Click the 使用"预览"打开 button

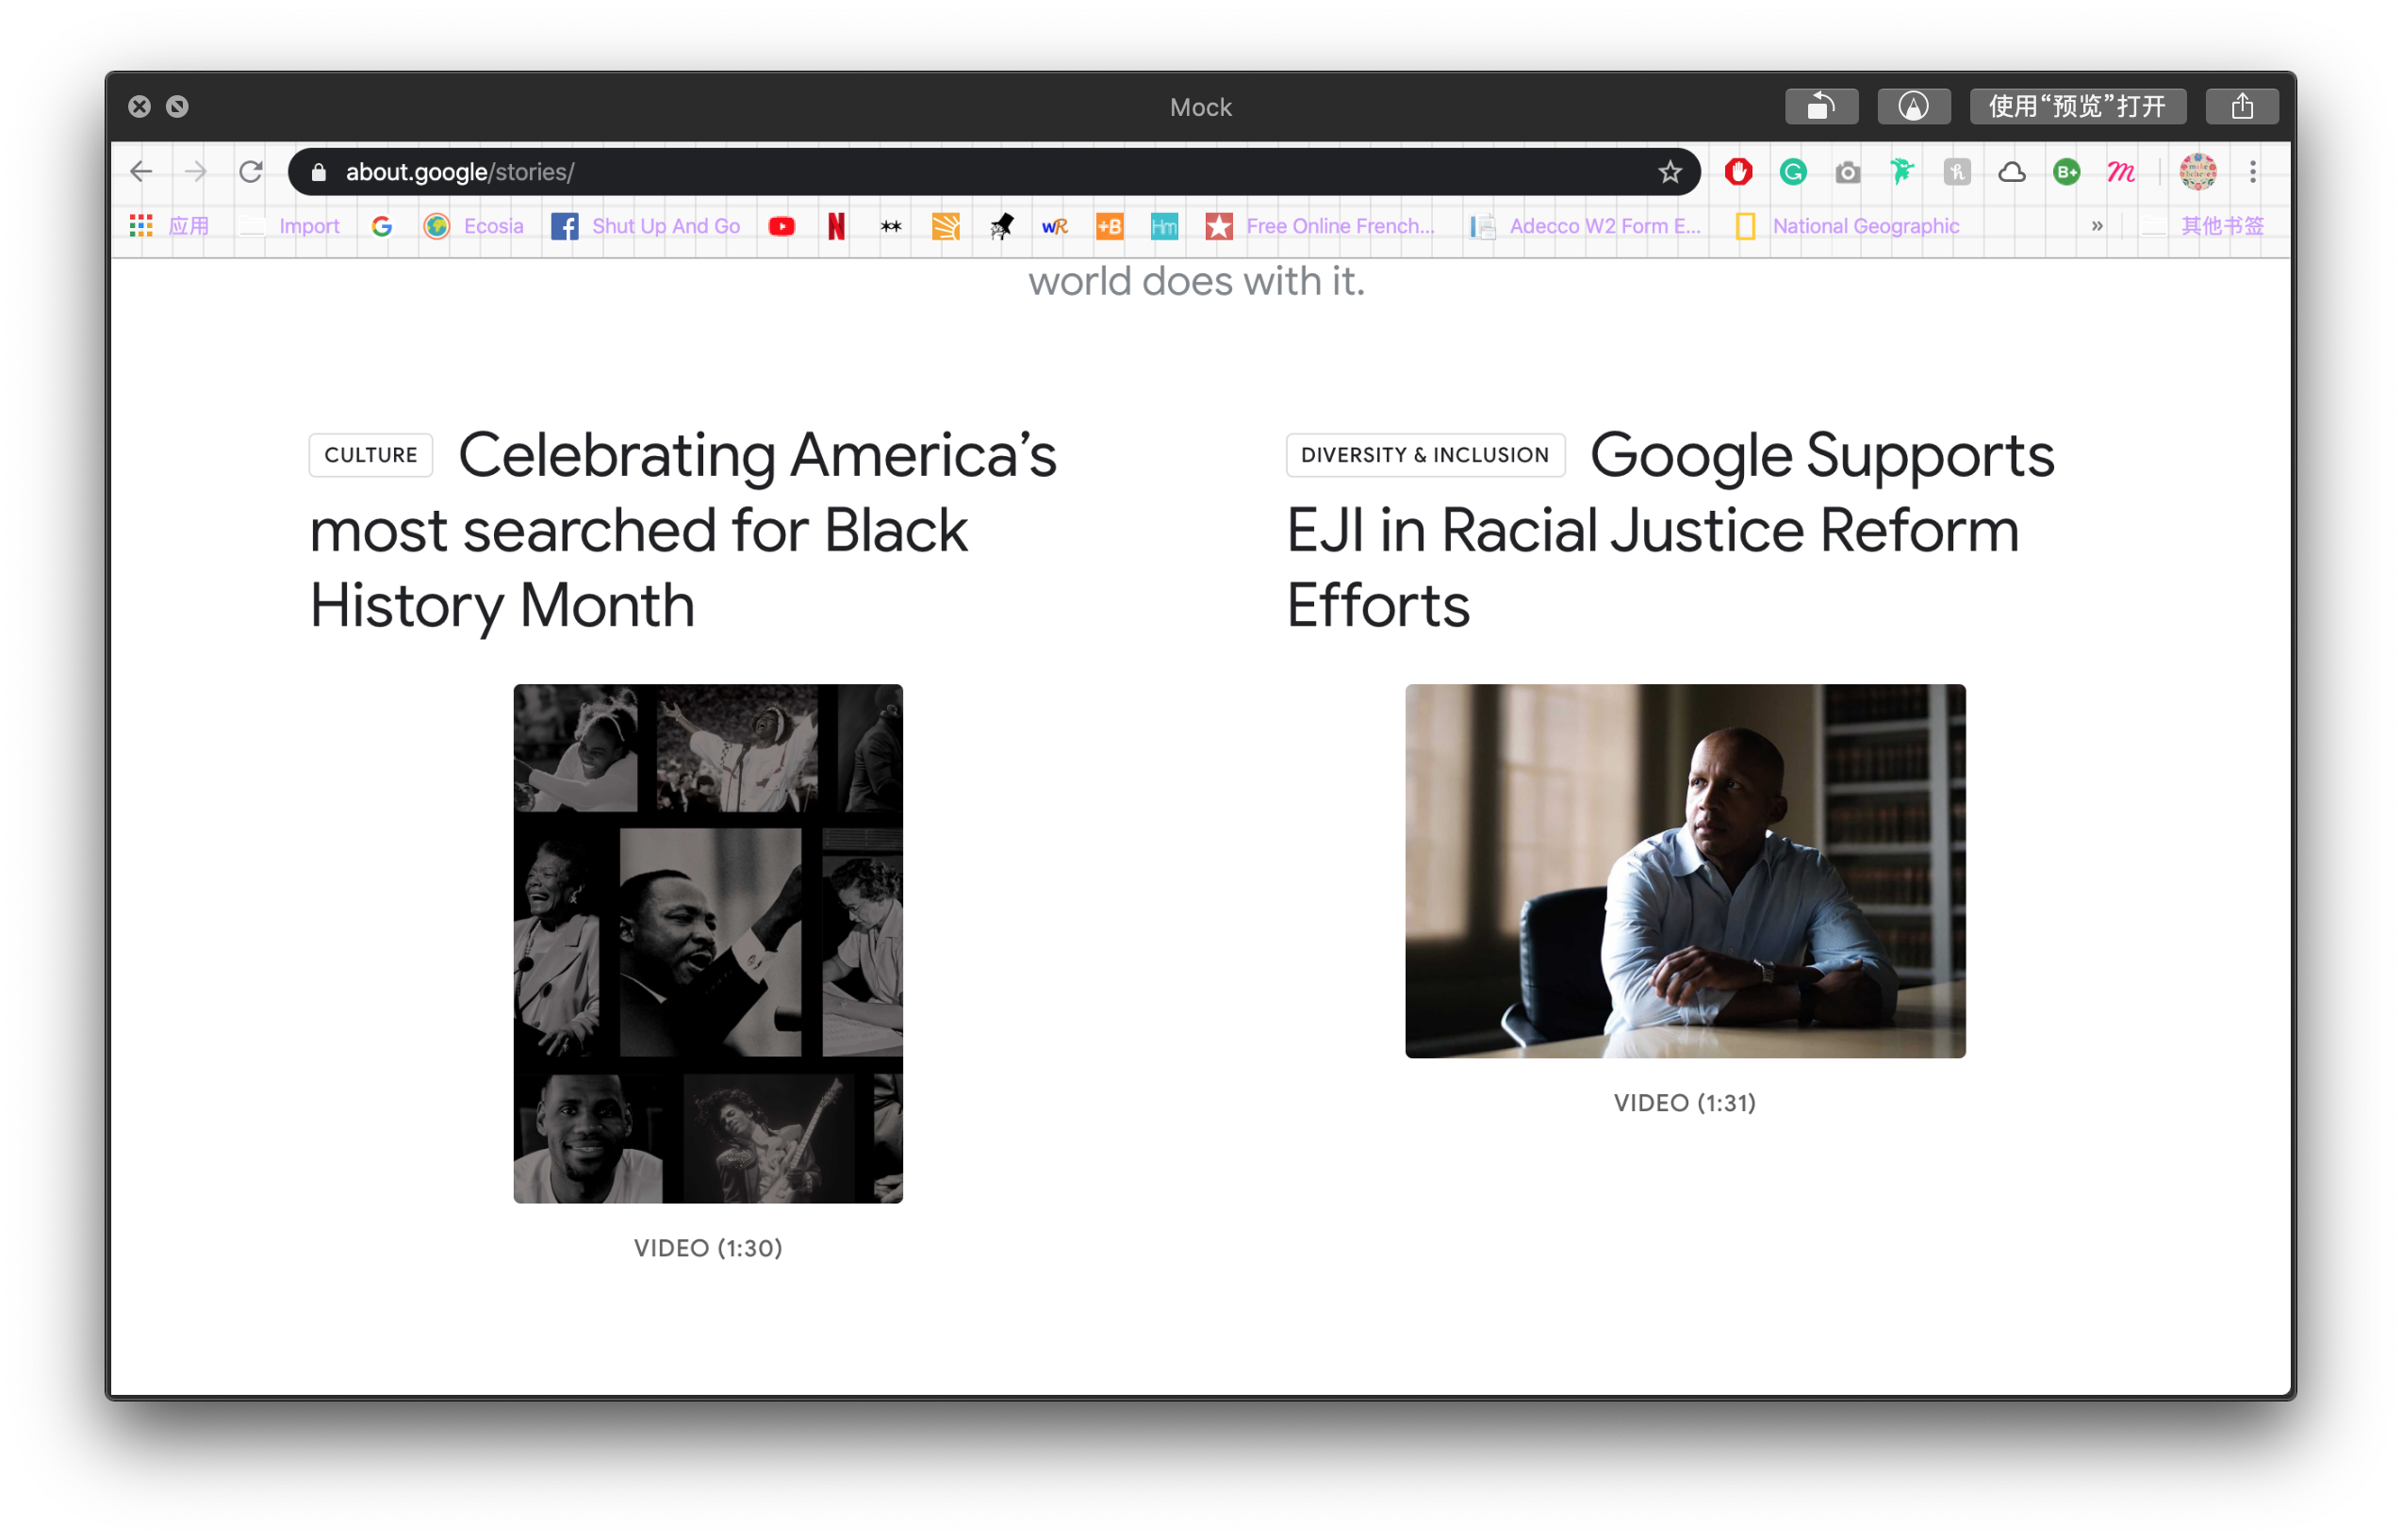(x=2077, y=107)
